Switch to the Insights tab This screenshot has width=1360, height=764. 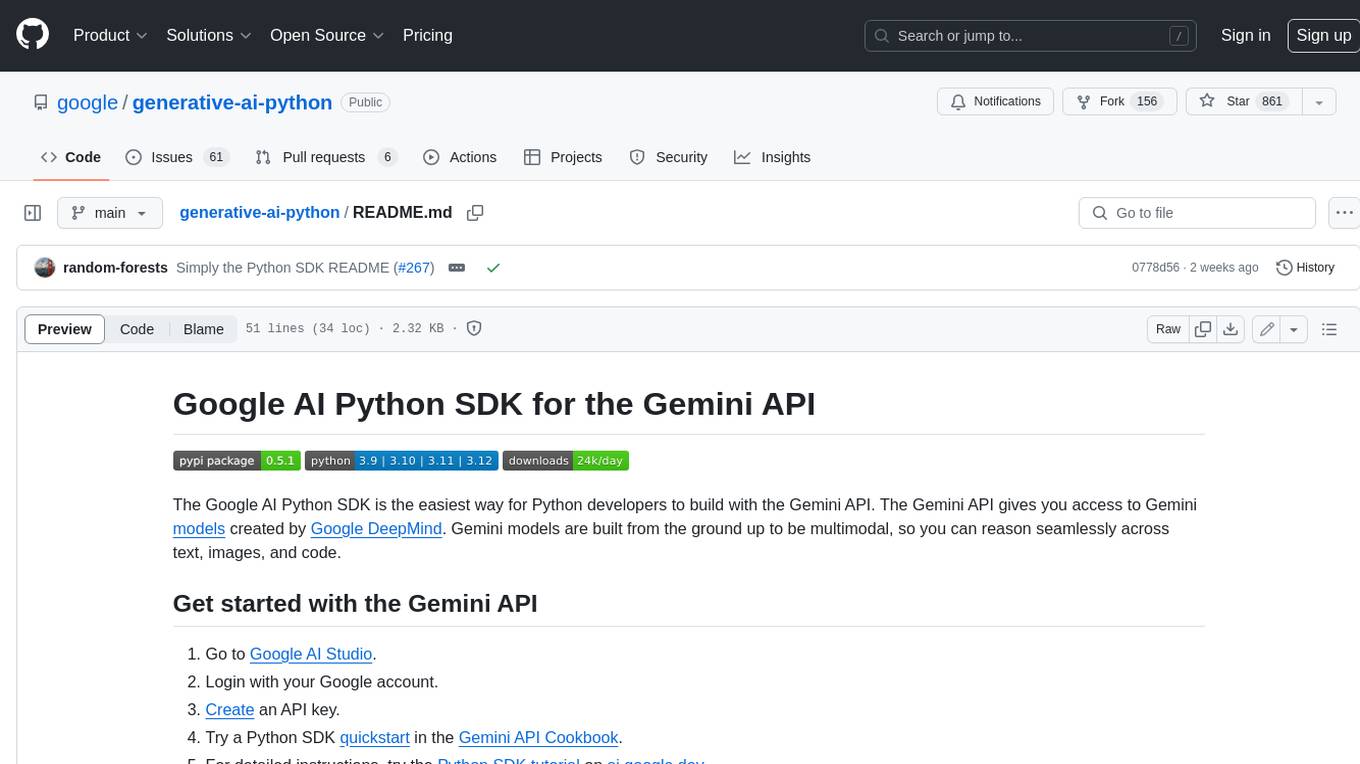click(x=772, y=157)
